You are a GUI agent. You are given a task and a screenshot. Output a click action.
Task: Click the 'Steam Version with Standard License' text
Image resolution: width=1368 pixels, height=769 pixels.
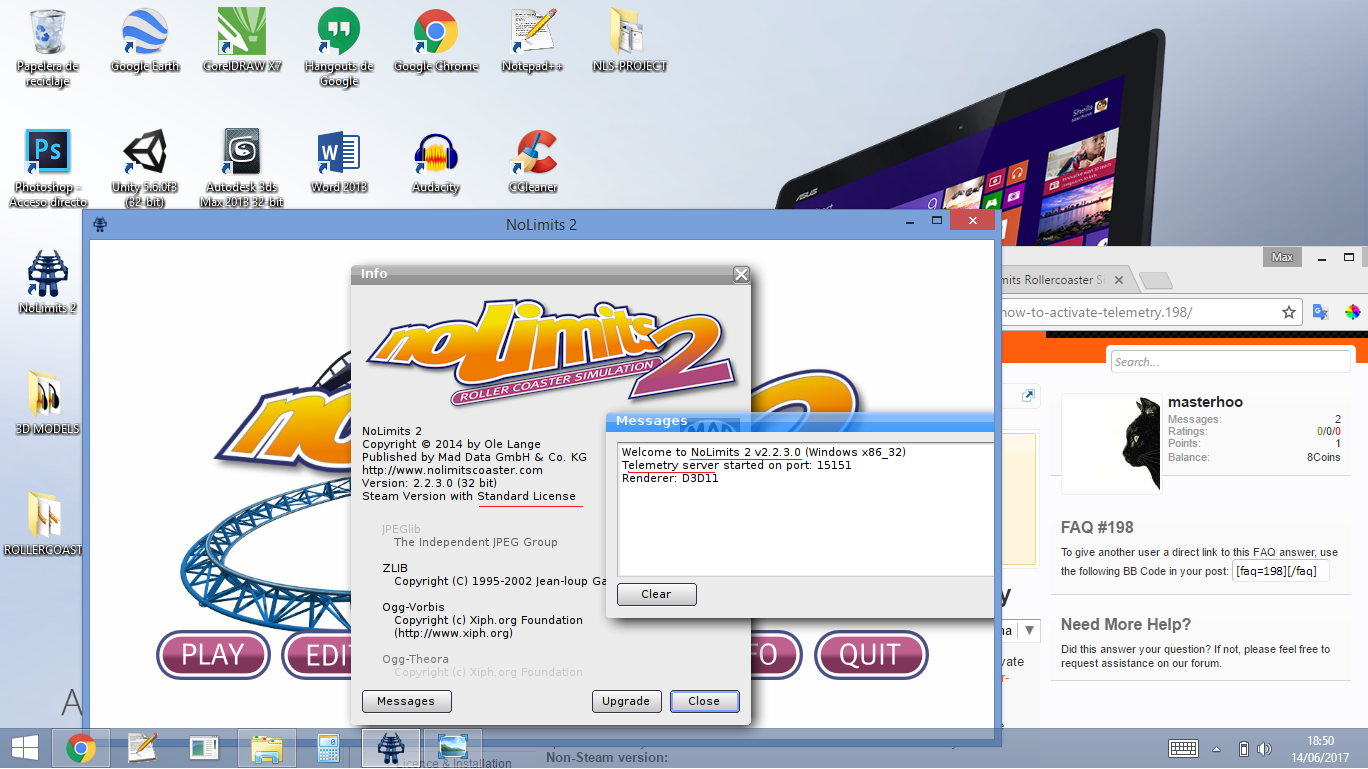469,496
